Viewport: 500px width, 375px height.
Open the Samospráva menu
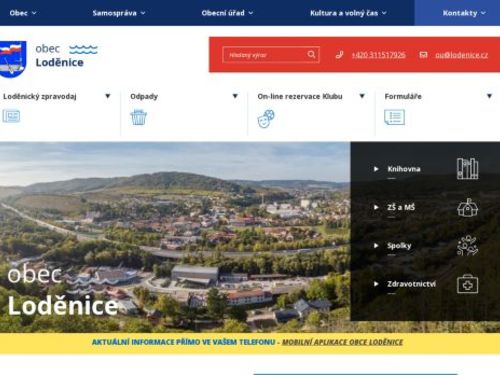tap(114, 13)
